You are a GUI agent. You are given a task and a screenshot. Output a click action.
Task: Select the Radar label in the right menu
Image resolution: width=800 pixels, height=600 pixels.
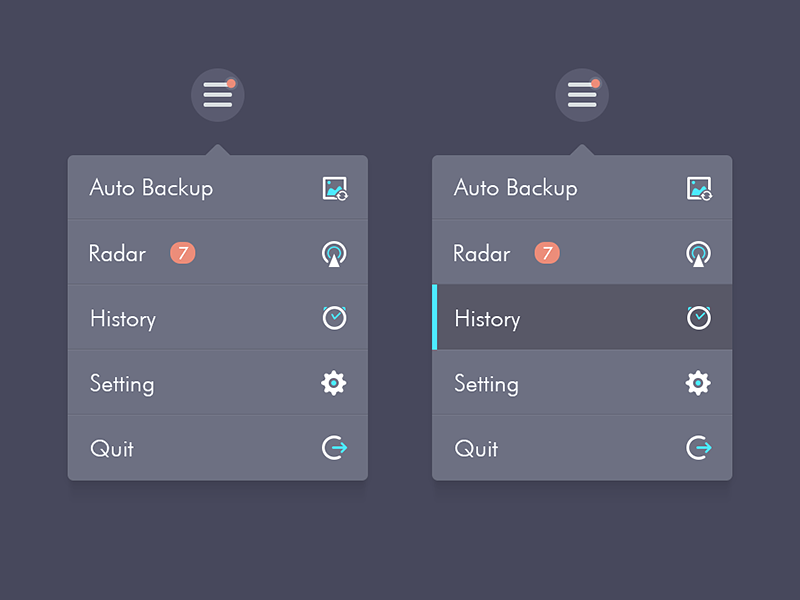(482, 254)
